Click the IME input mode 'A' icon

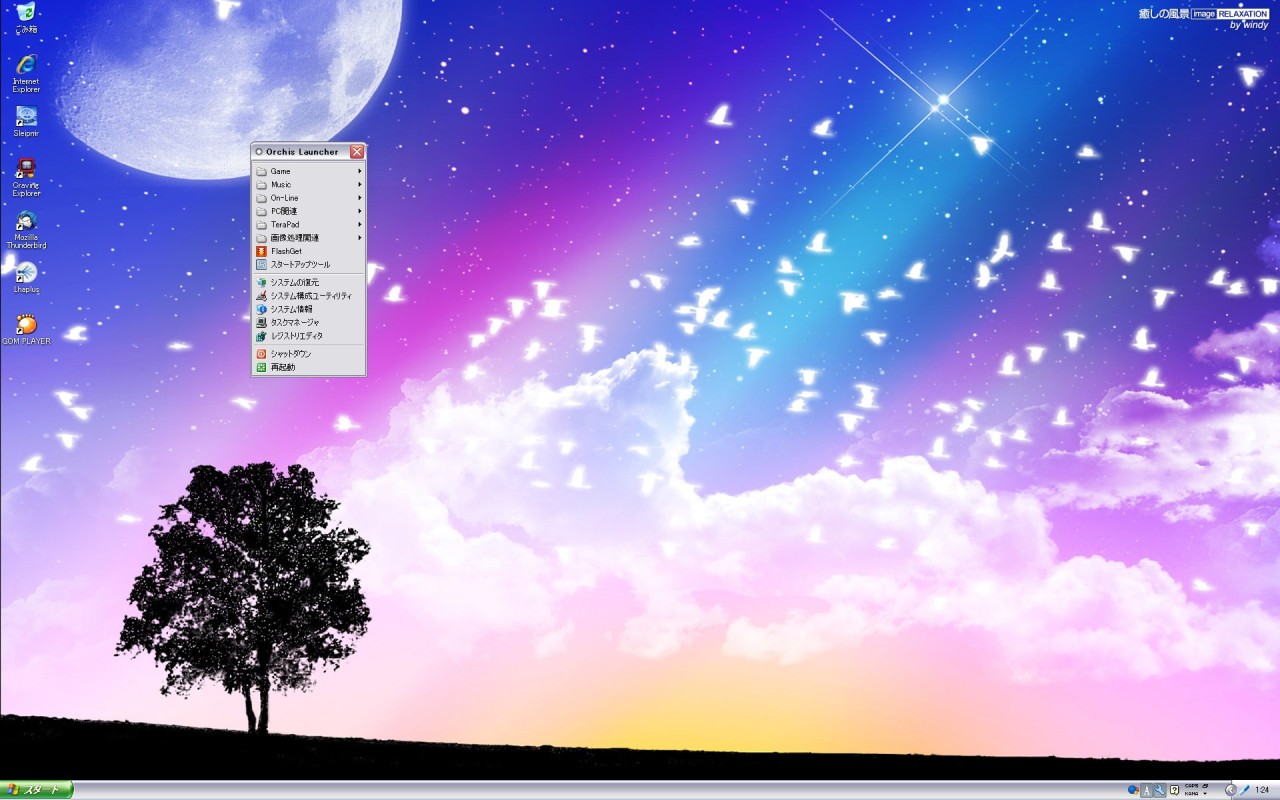point(1146,790)
